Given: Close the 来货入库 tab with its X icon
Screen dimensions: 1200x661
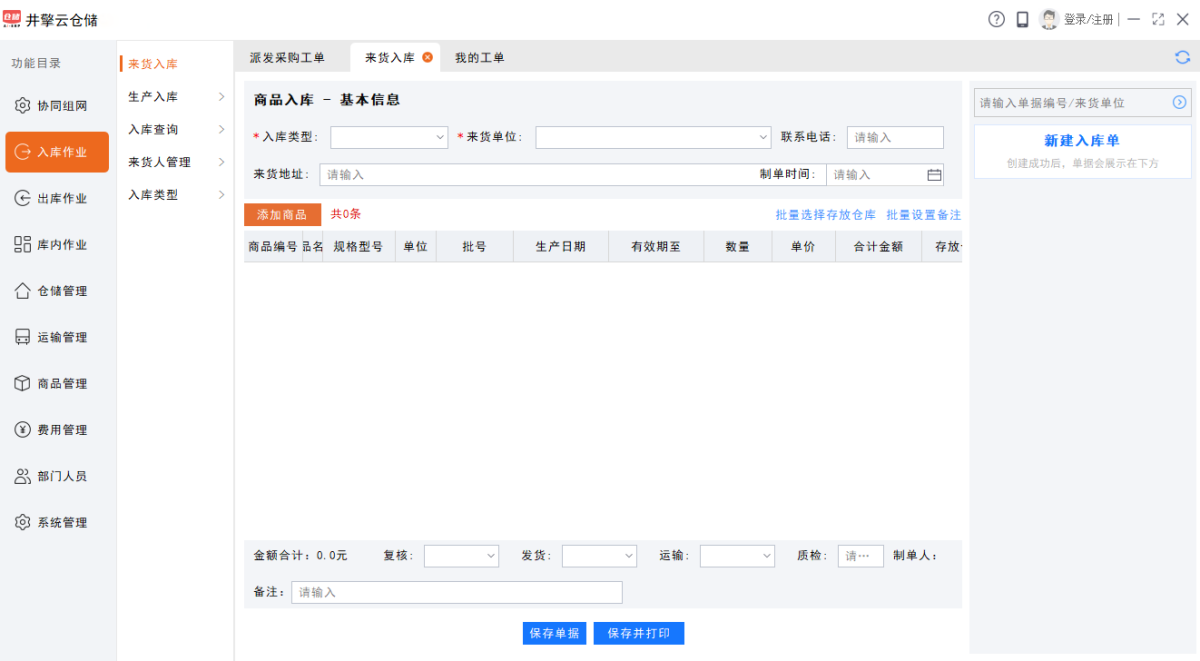Looking at the screenshot, I should 428,58.
